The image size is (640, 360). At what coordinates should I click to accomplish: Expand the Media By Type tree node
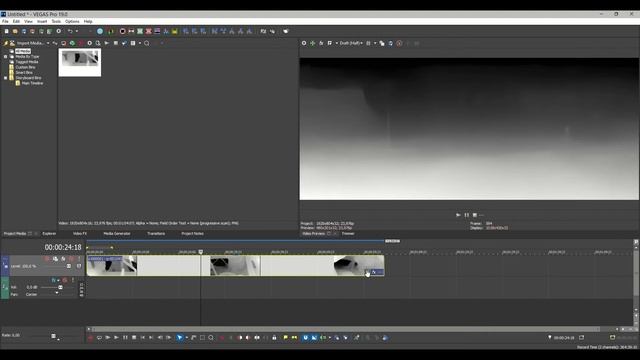pos(6,56)
